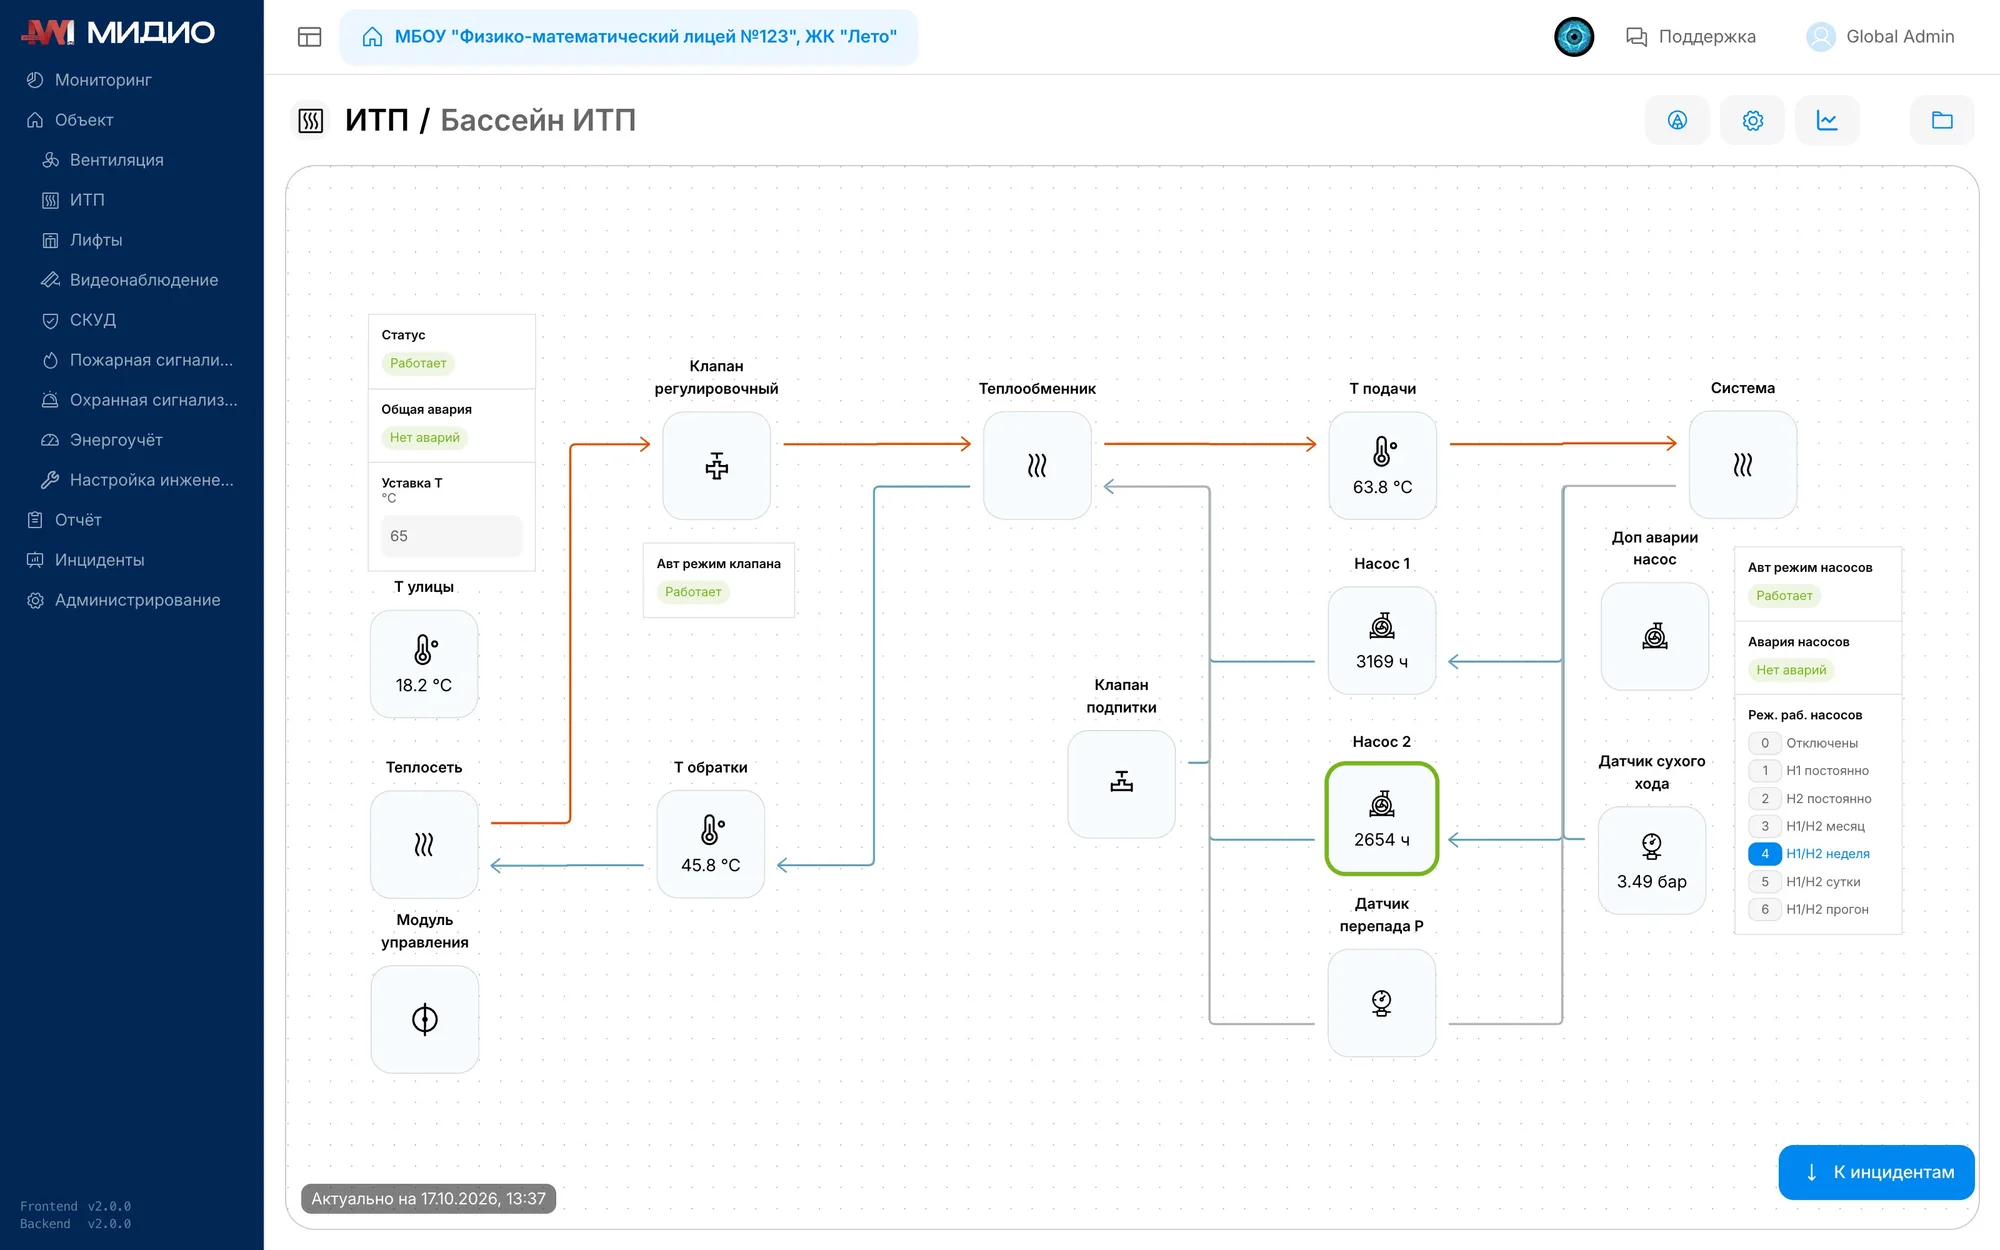This screenshot has height=1250, width=2000.
Task: Select pump mode Н1 постоянно
Action: point(1809,771)
